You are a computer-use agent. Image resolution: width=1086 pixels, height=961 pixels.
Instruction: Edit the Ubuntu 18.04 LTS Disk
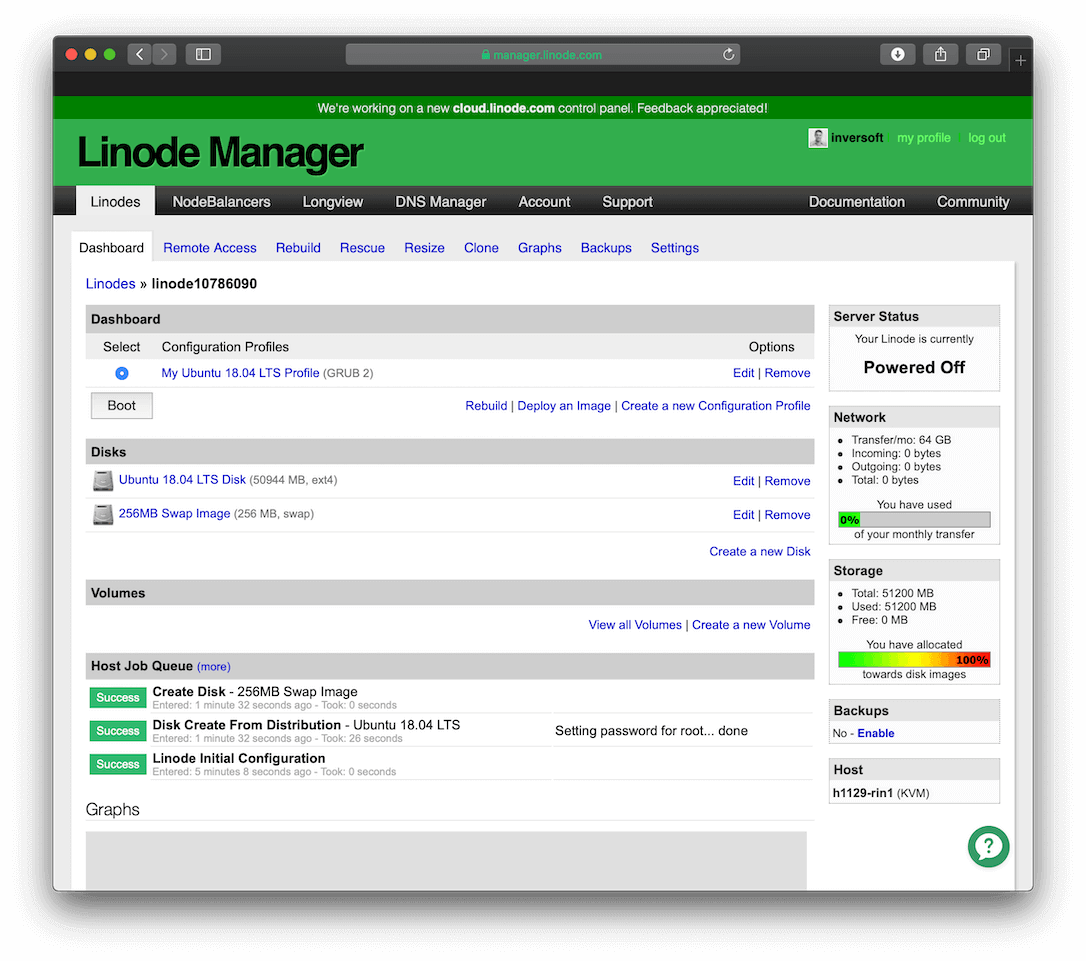point(743,481)
